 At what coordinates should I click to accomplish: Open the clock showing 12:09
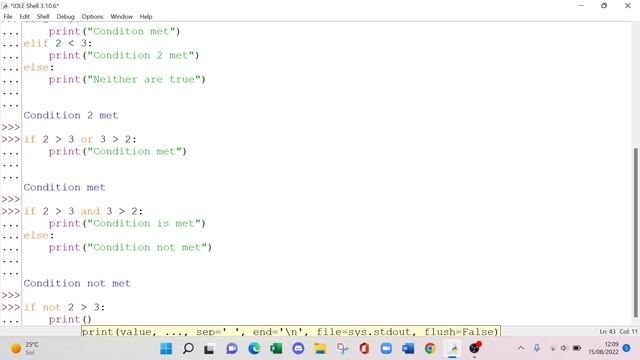[603, 348]
